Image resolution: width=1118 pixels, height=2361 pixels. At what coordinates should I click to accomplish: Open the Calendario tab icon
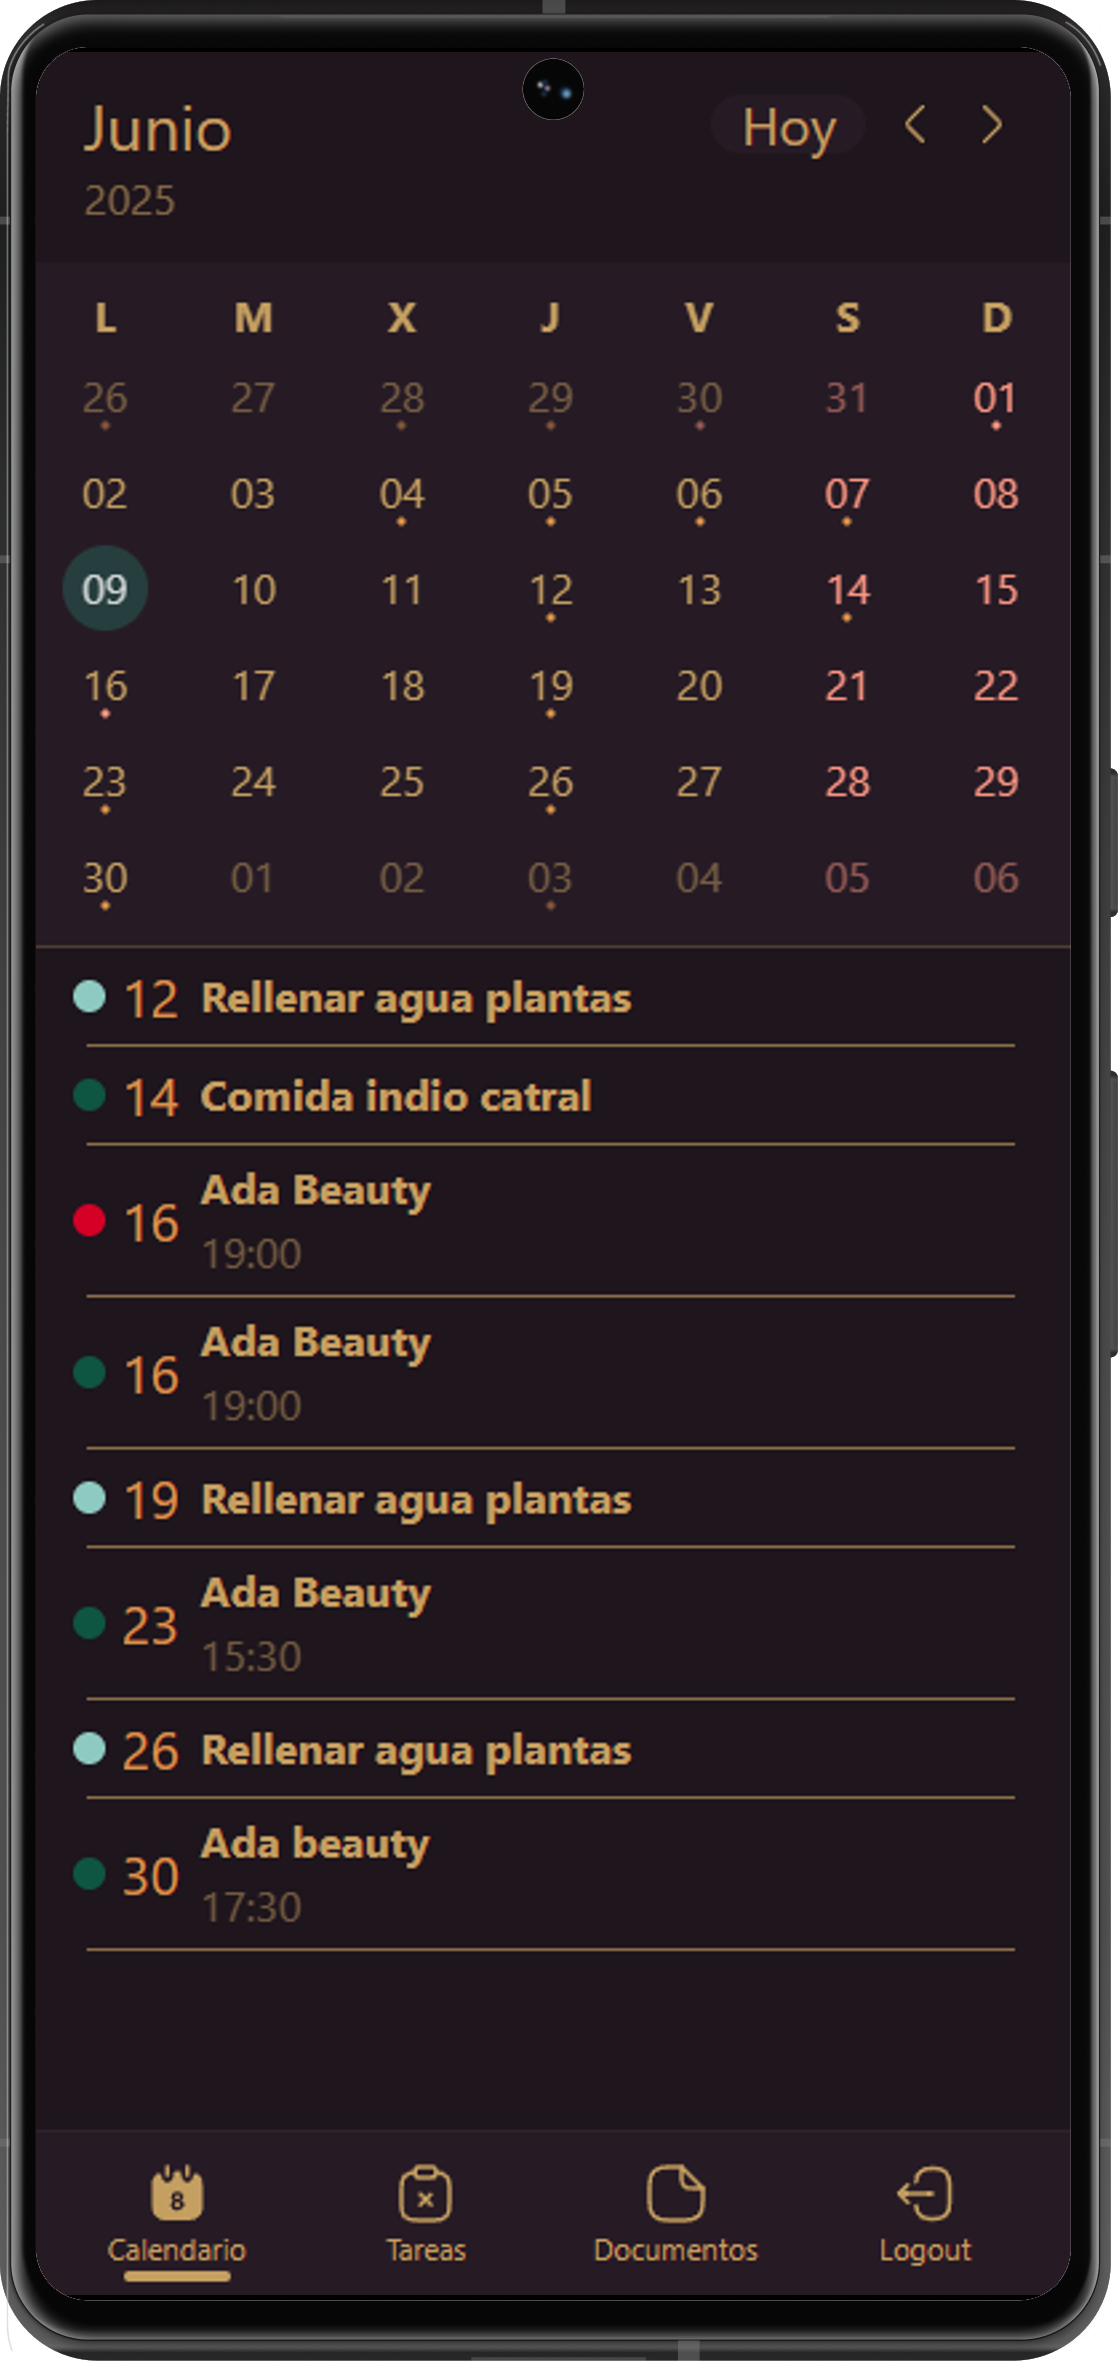pos(177,2192)
